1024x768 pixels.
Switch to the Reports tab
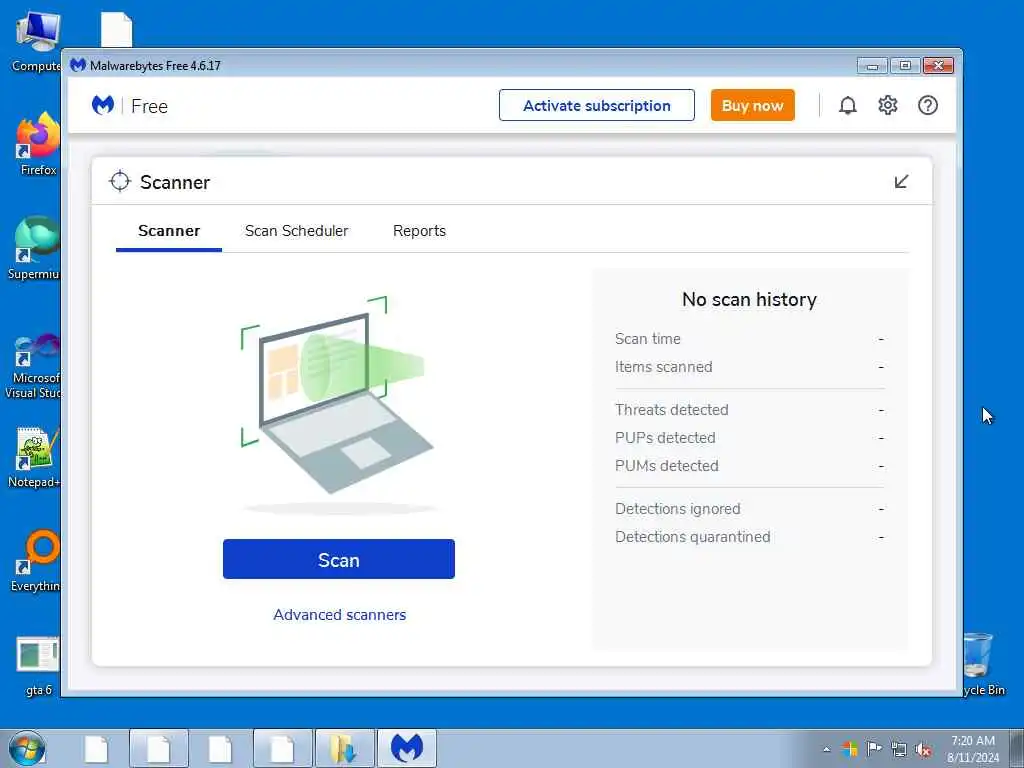419,231
